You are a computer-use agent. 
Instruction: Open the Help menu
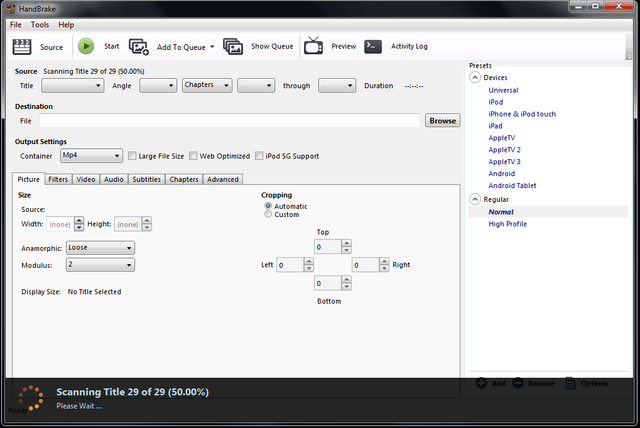(66, 25)
